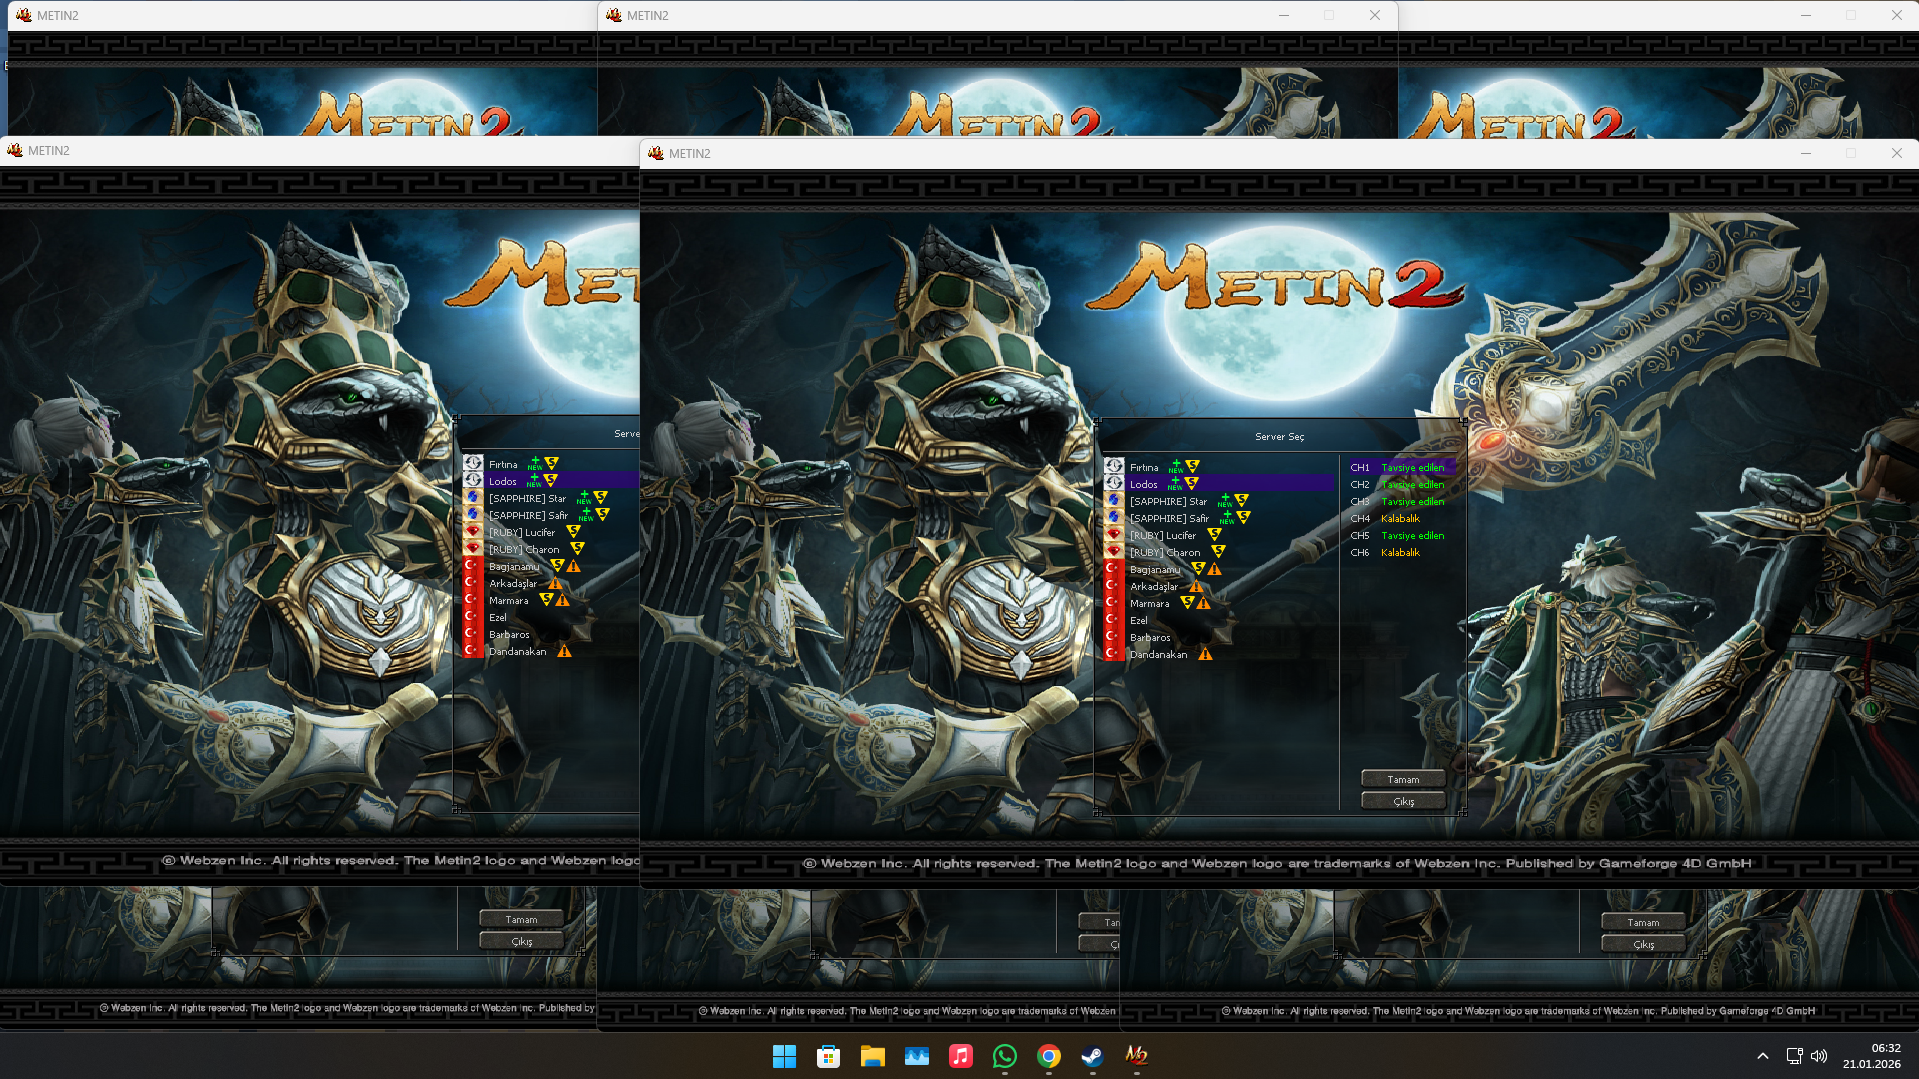Image resolution: width=1919 pixels, height=1079 pixels.
Task: Click Çıkış in the front Server Seç dialog
Action: tap(1403, 801)
